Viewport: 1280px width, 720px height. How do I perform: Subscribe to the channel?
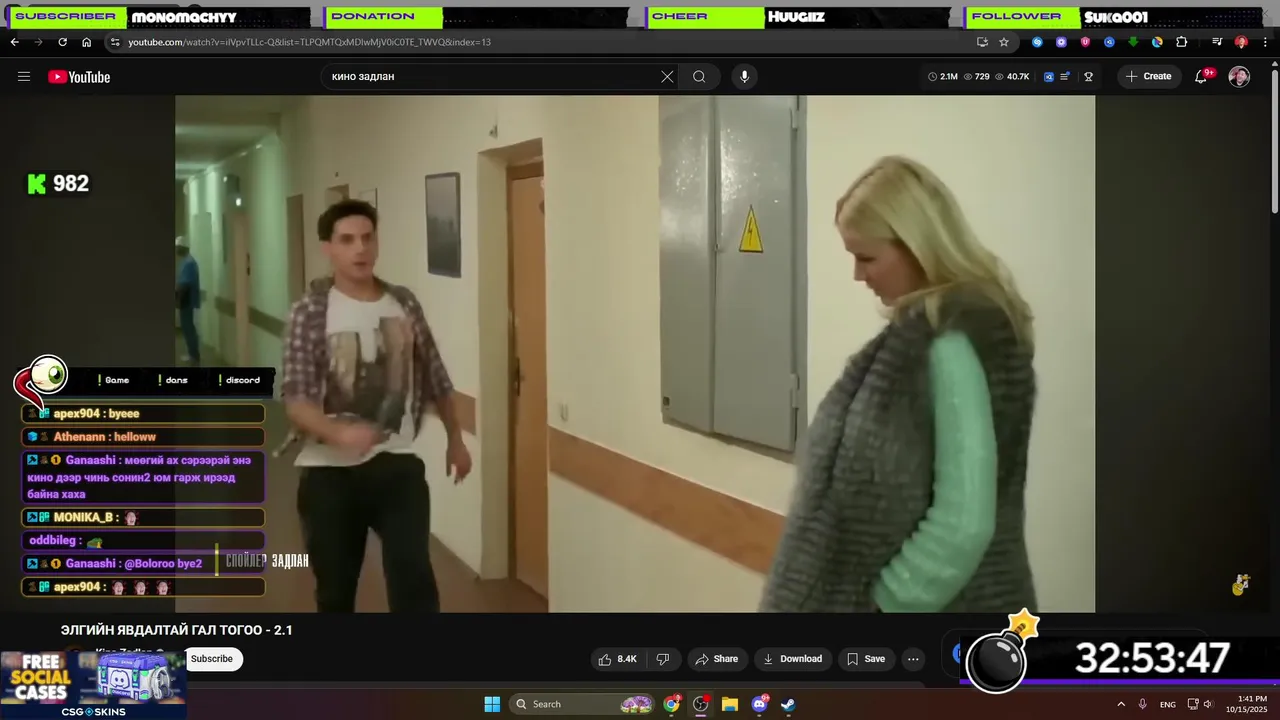(212, 659)
